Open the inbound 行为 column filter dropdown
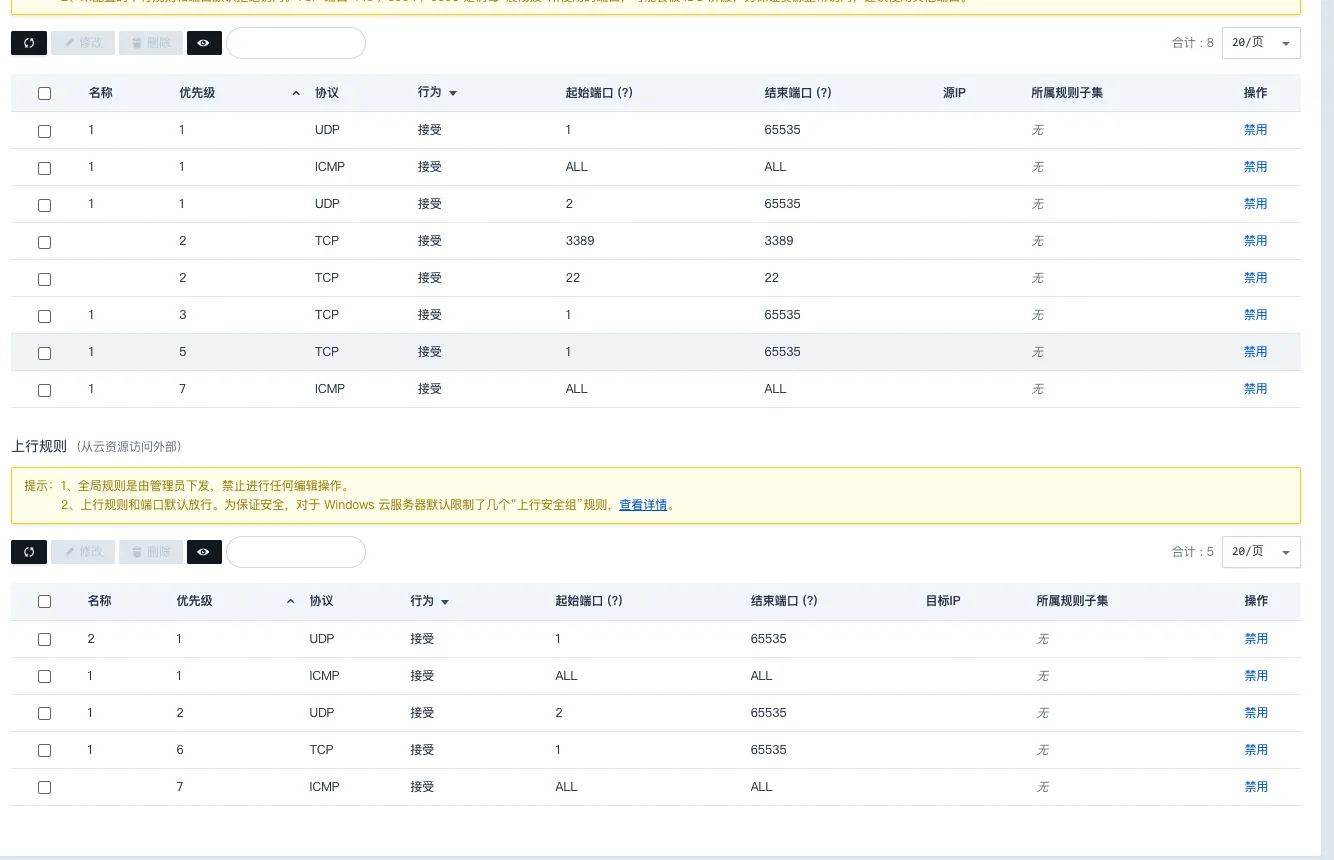This screenshot has width=1334, height=860. click(452, 93)
